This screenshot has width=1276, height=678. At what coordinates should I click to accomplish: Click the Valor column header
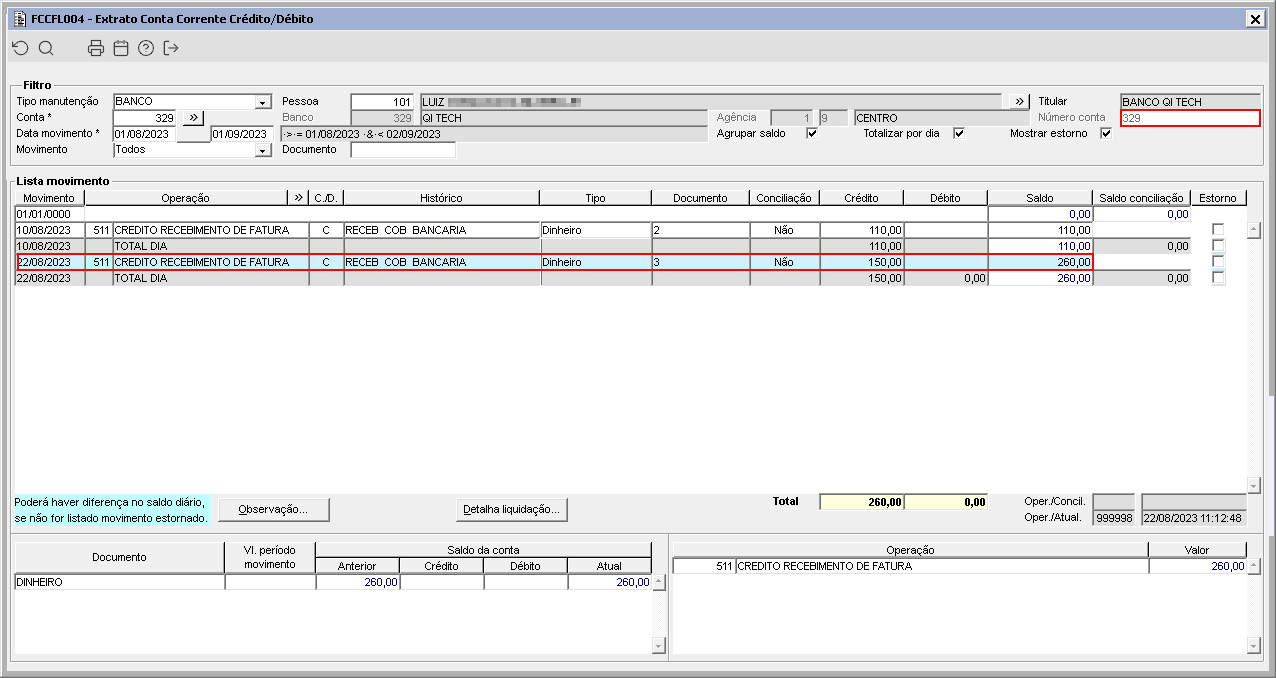pyautogui.click(x=1197, y=550)
